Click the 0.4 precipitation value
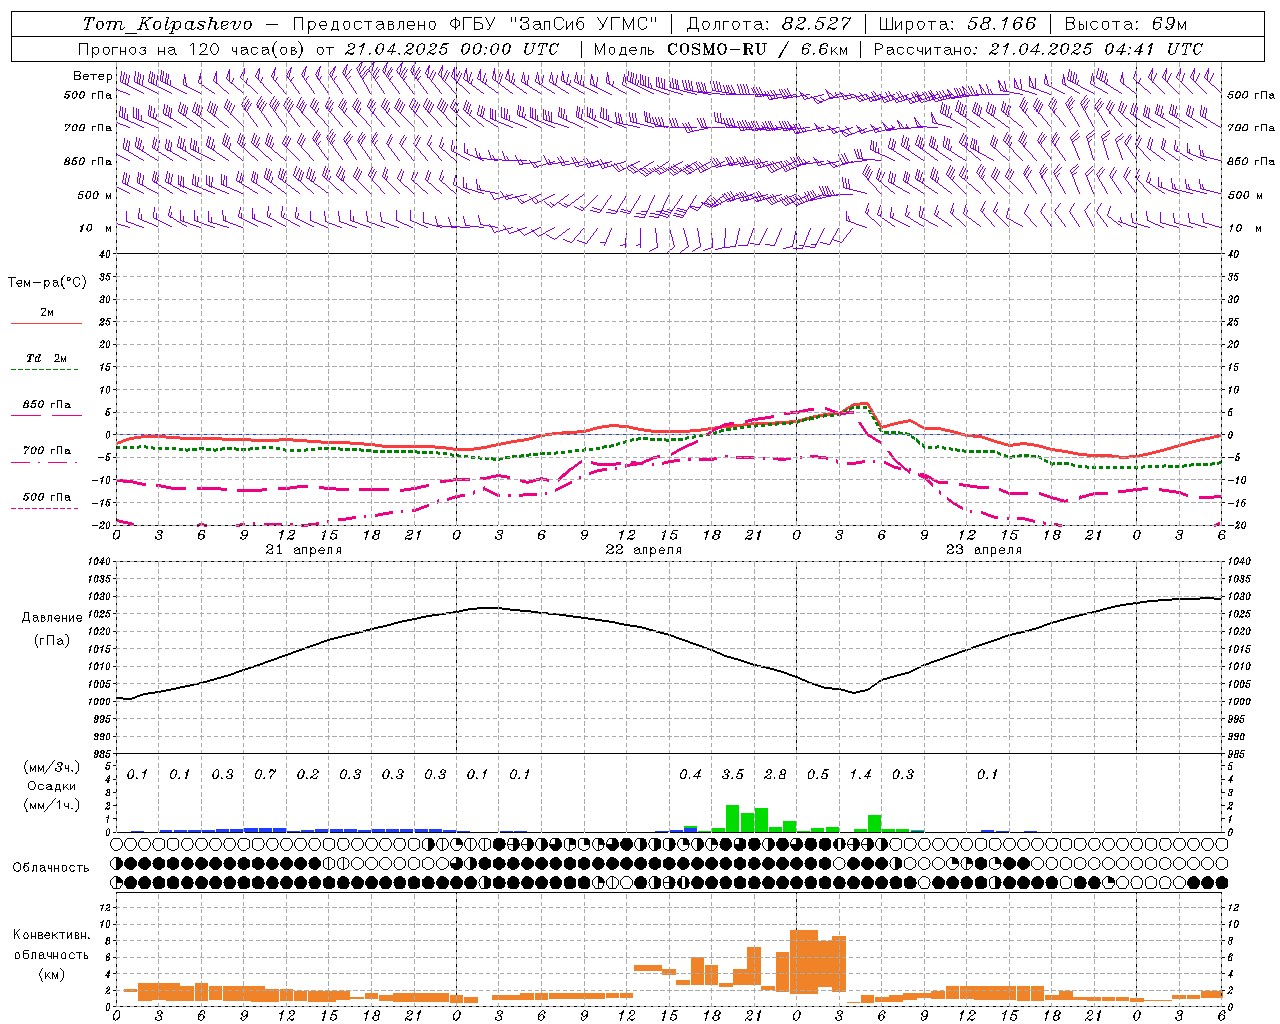The width and height of the screenshot is (1280, 1024). [x=690, y=775]
